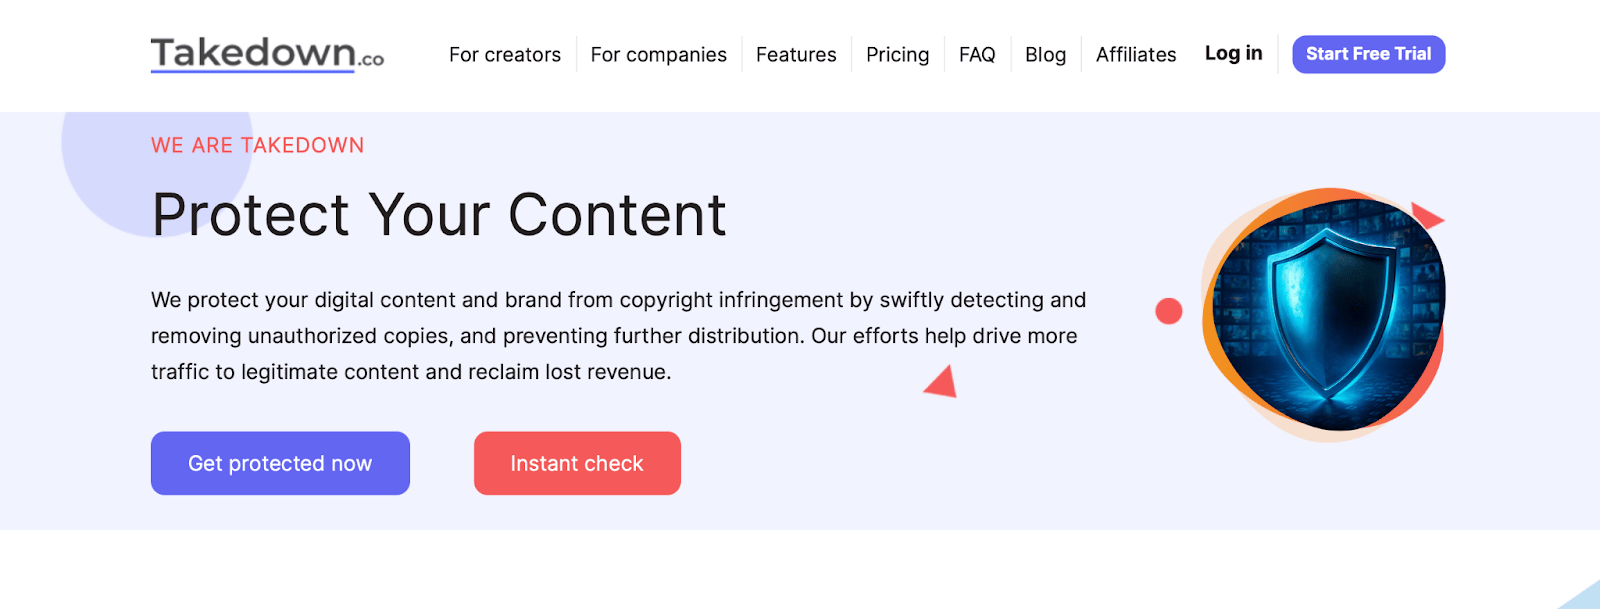Visit the Blog from the navigation
1600x609 pixels.
[x=1045, y=55]
